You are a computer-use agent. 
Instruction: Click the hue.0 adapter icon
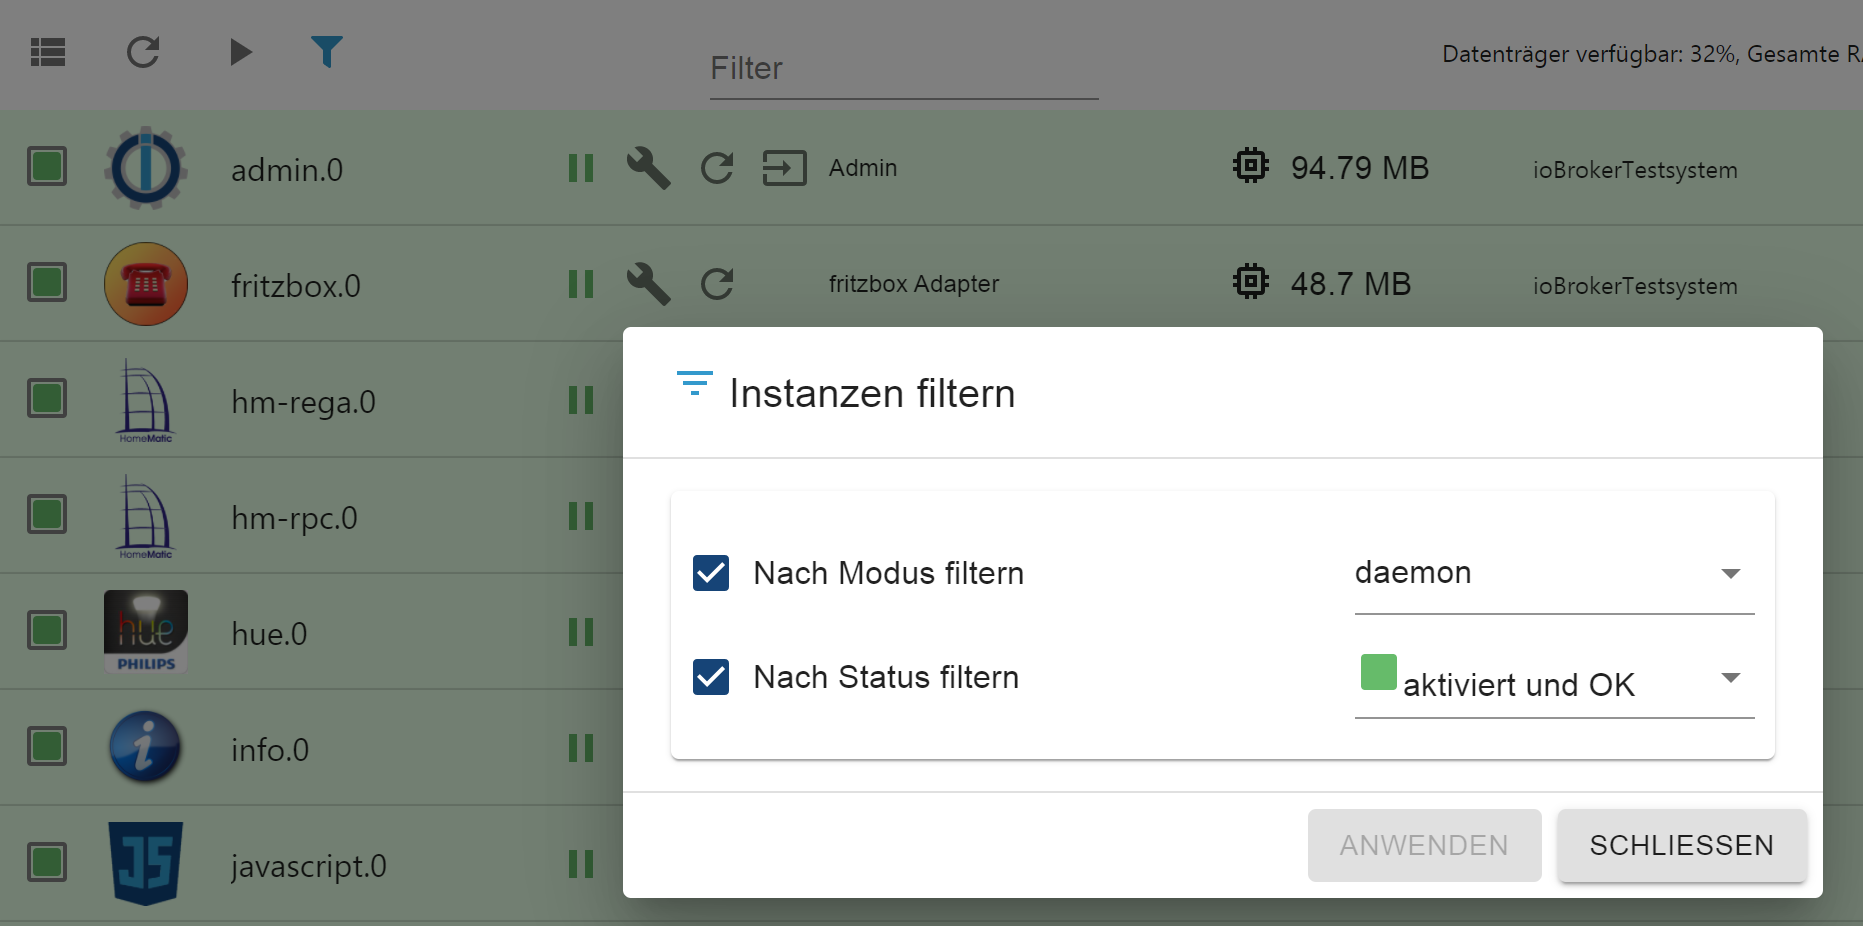tap(145, 631)
